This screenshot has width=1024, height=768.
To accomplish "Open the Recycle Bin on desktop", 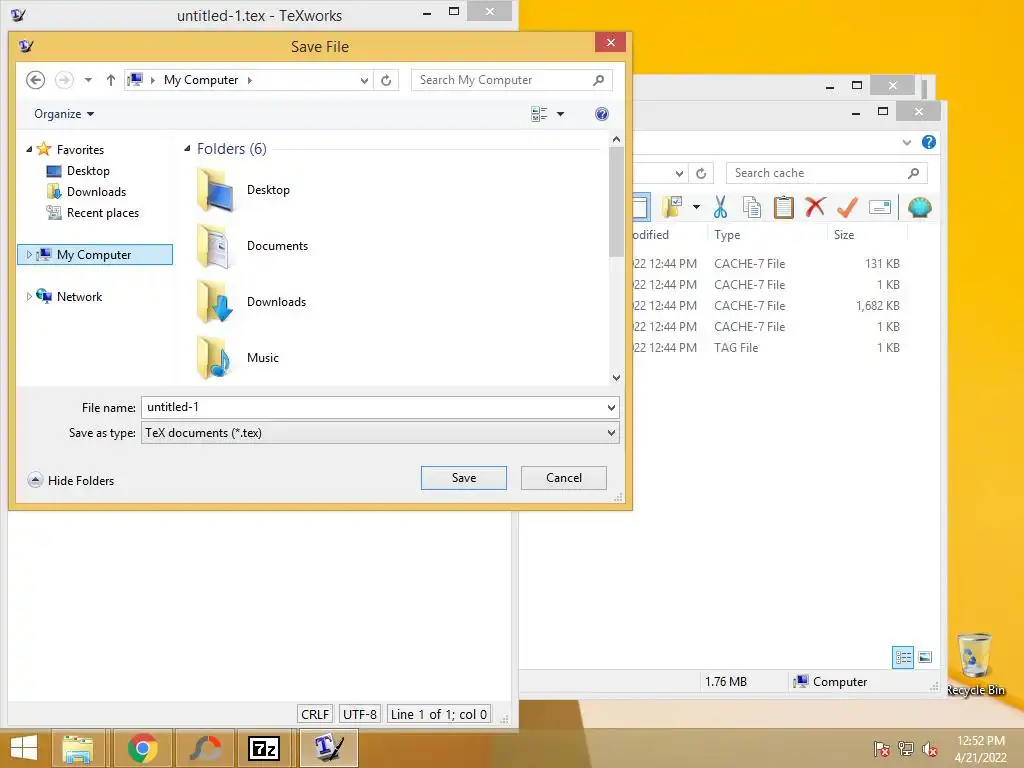I will click(975, 664).
